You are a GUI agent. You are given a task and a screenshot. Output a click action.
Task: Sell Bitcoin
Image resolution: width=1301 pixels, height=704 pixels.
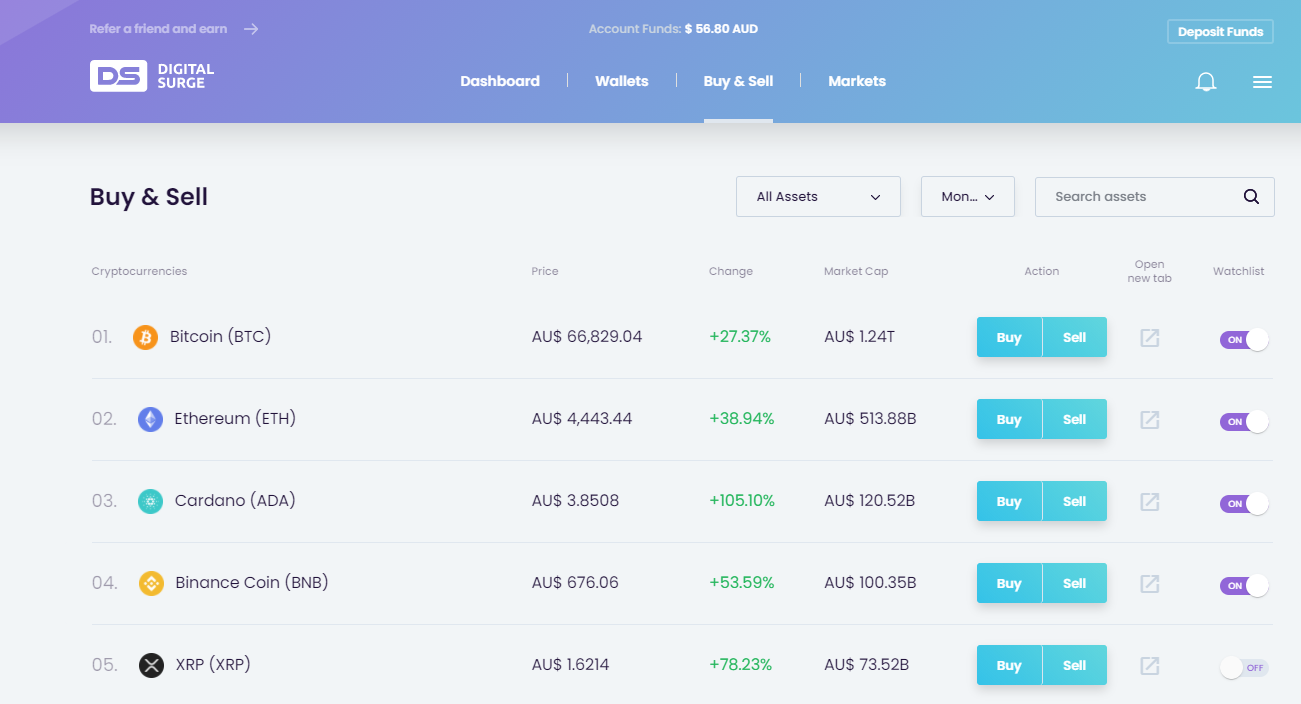coord(1075,337)
